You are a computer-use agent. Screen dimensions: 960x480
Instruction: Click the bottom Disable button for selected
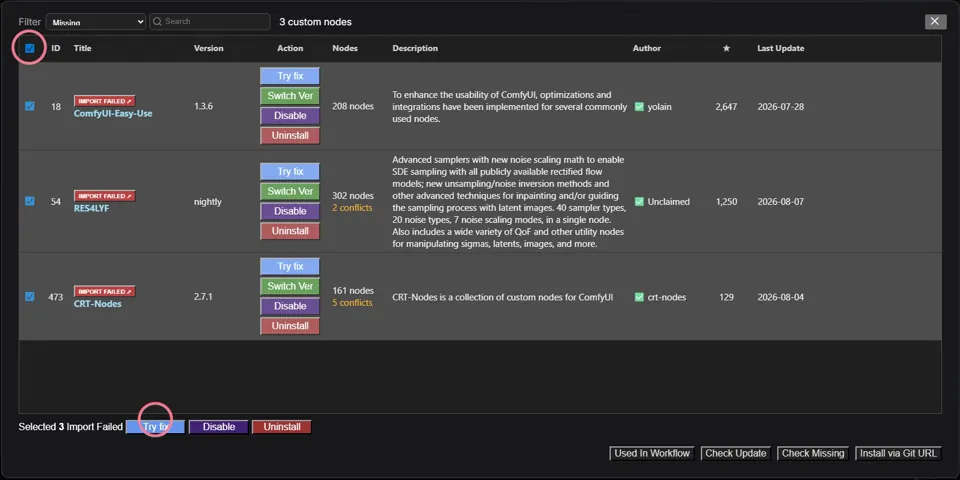click(219, 427)
